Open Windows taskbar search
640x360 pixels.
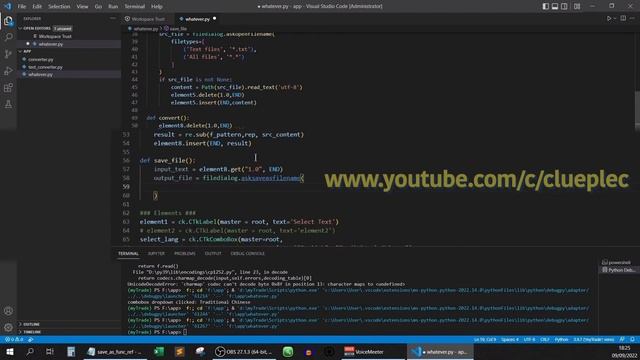click(x=30, y=351)
